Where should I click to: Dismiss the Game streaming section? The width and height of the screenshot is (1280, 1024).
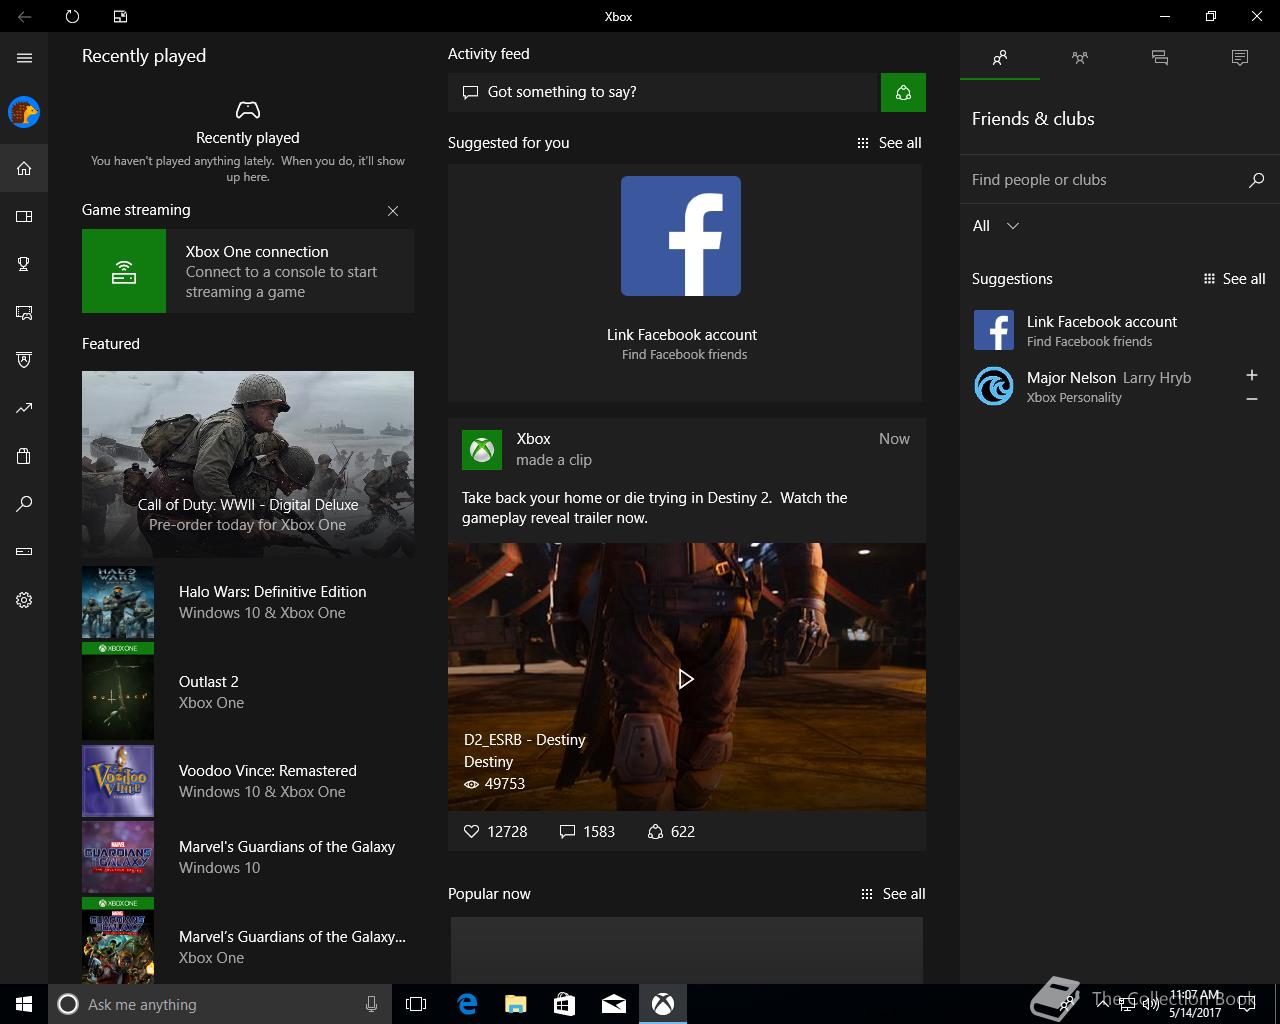pos(393,211)
